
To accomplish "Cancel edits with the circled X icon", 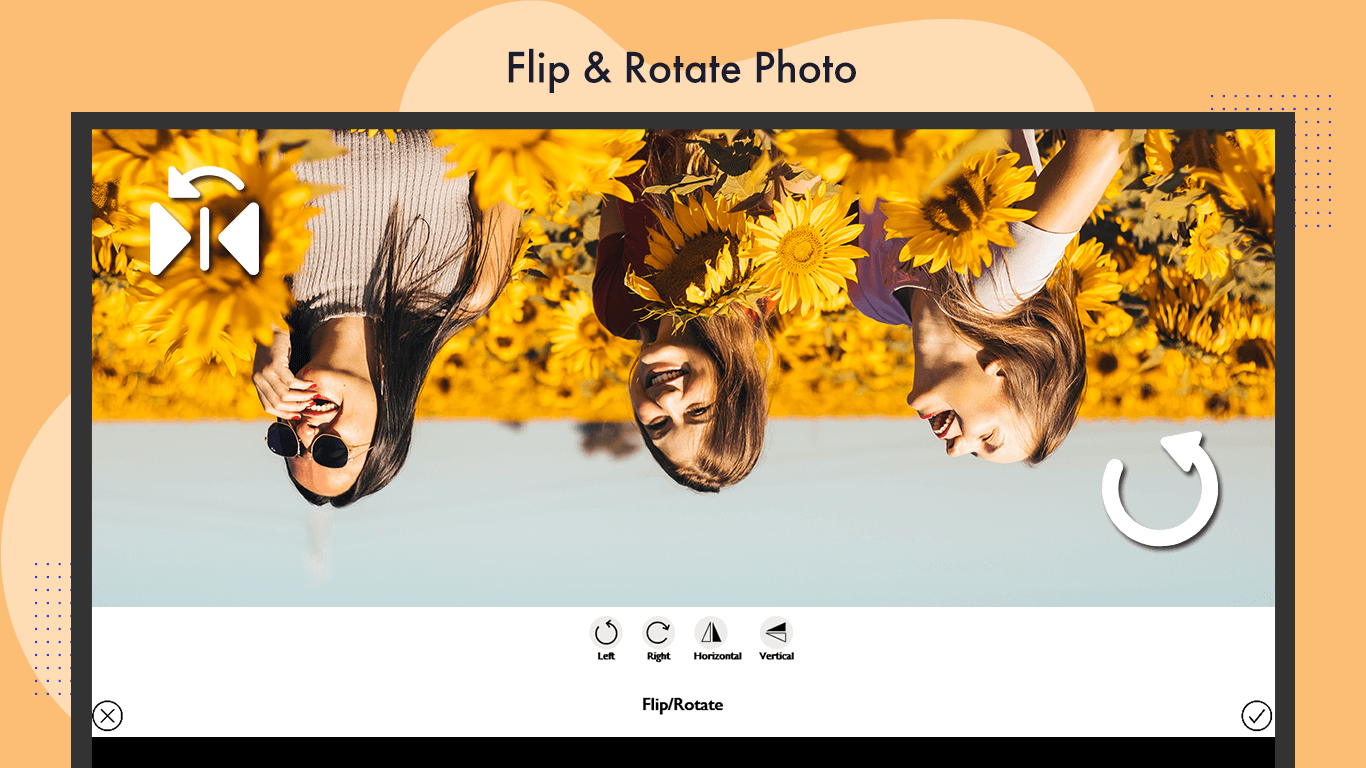I will 107,716.
